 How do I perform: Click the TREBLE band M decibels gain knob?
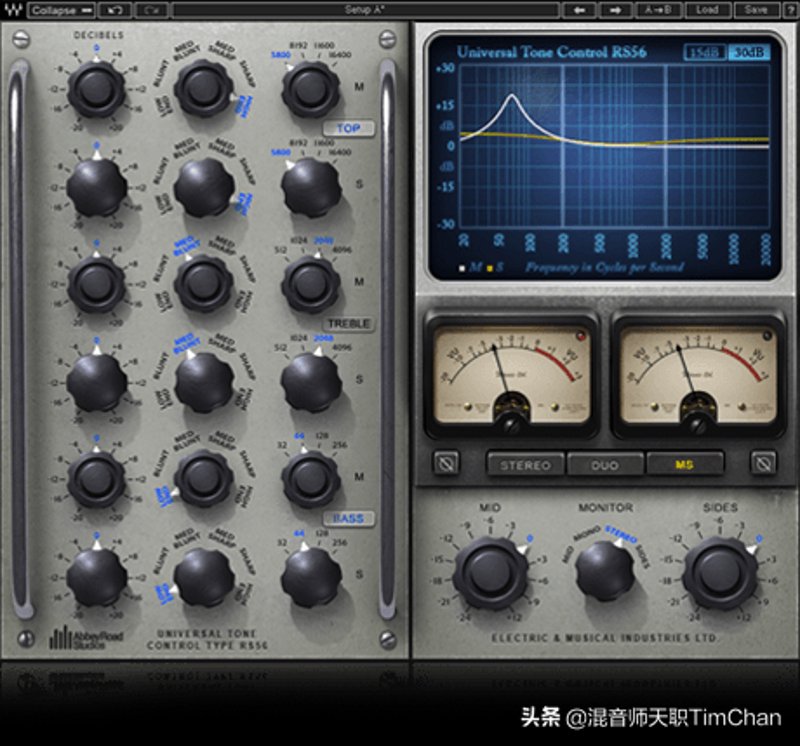coord(97,284)
